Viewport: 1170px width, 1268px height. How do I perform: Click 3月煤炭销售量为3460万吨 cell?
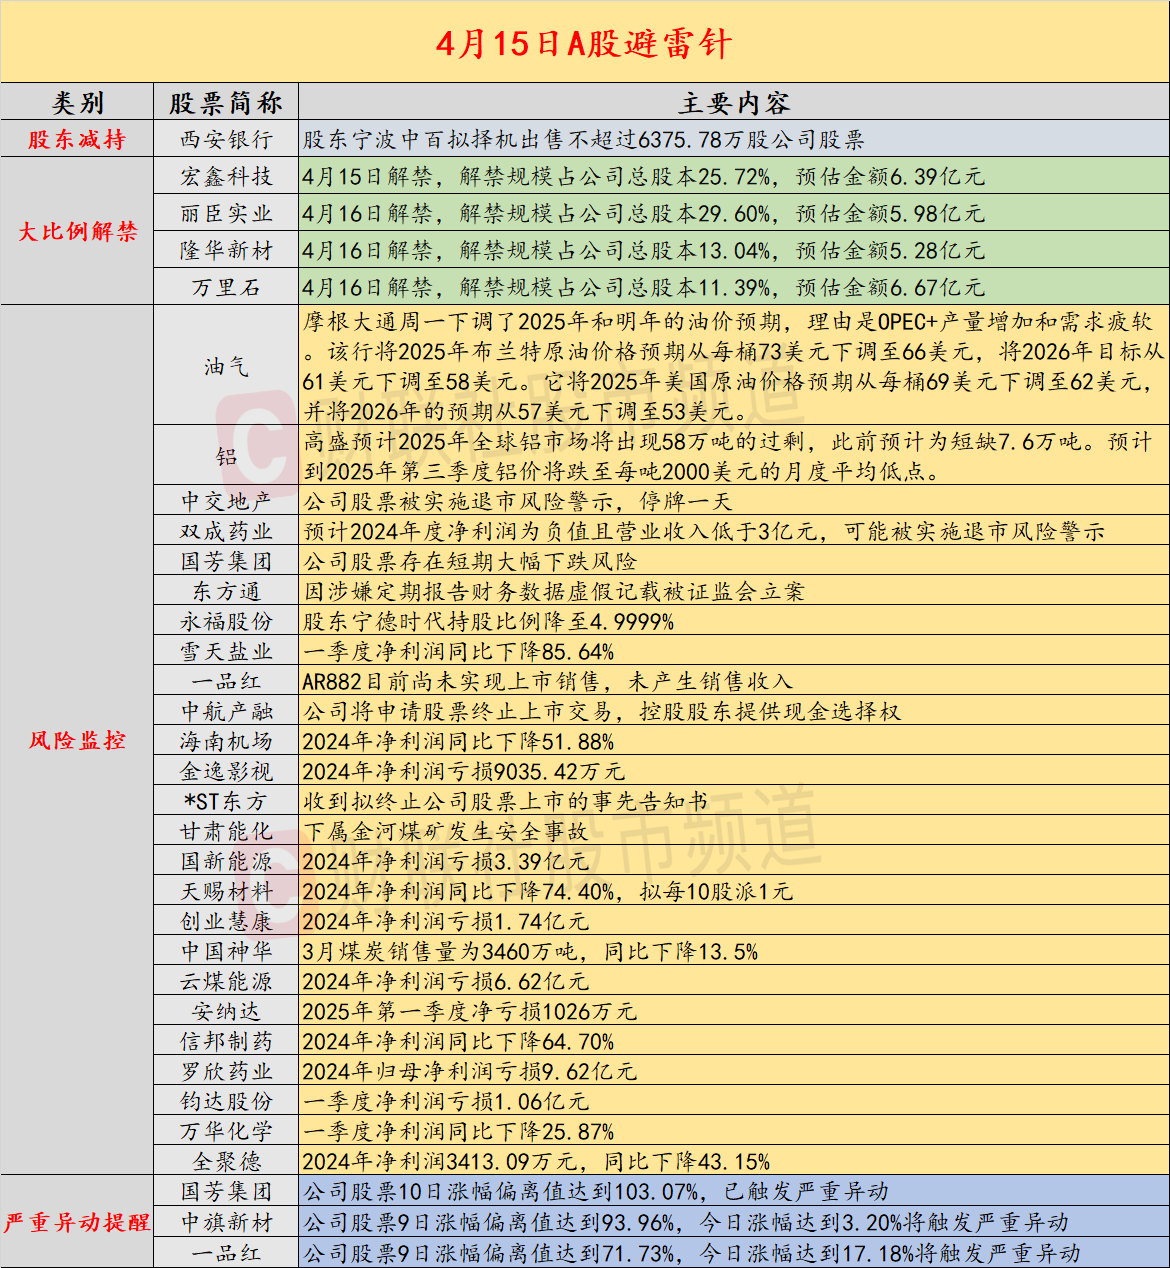tap(734, 951)
